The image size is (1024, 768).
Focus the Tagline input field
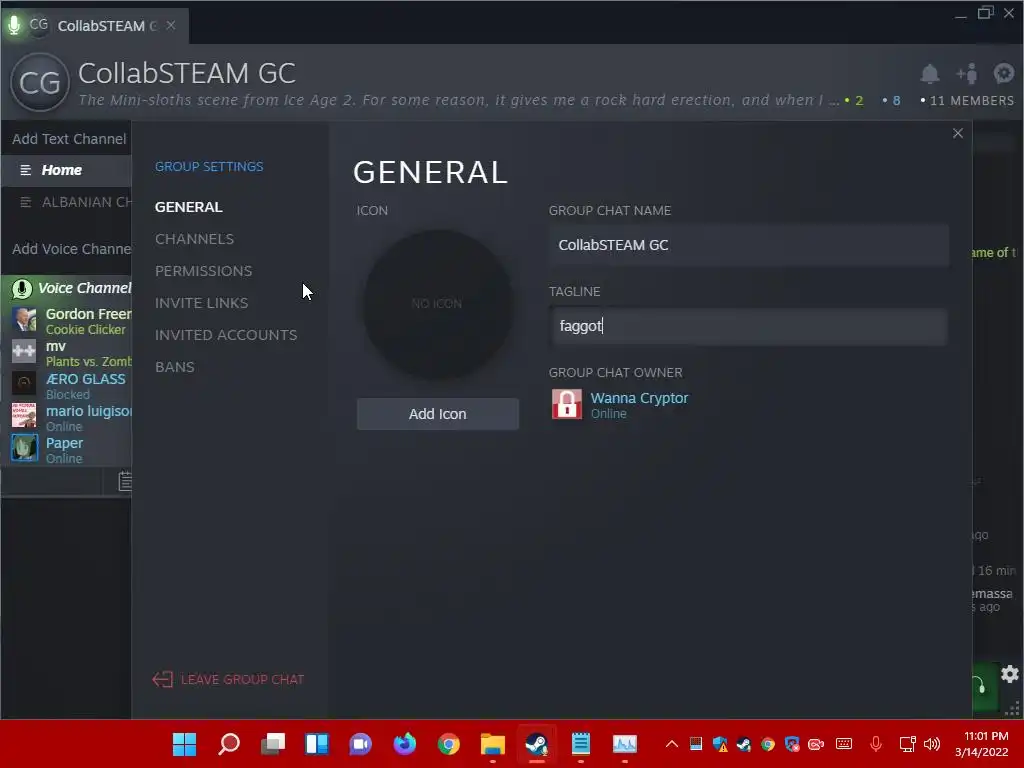click(x=748, y=326)
